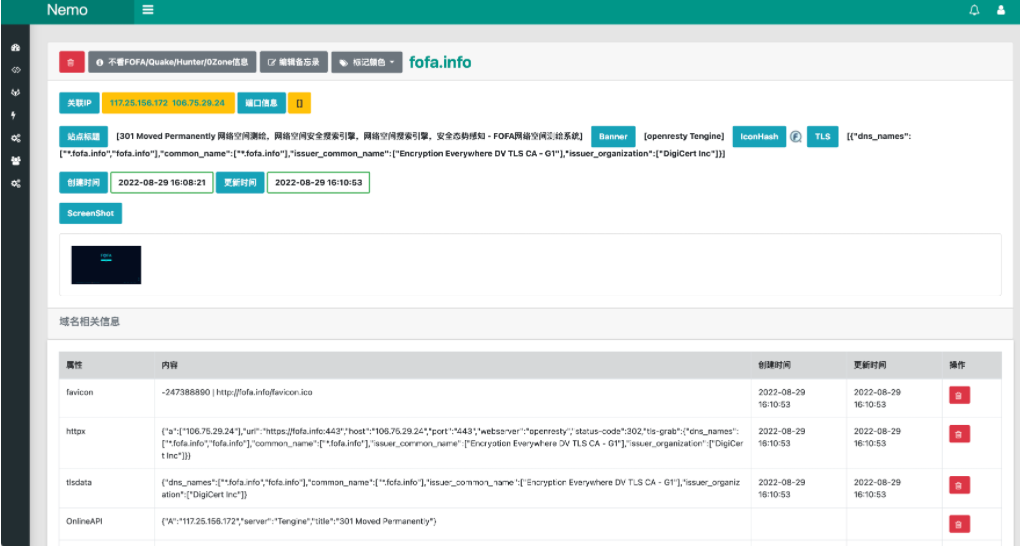Open the fox-shaped sidebar icon

click(x=16, y=92)
